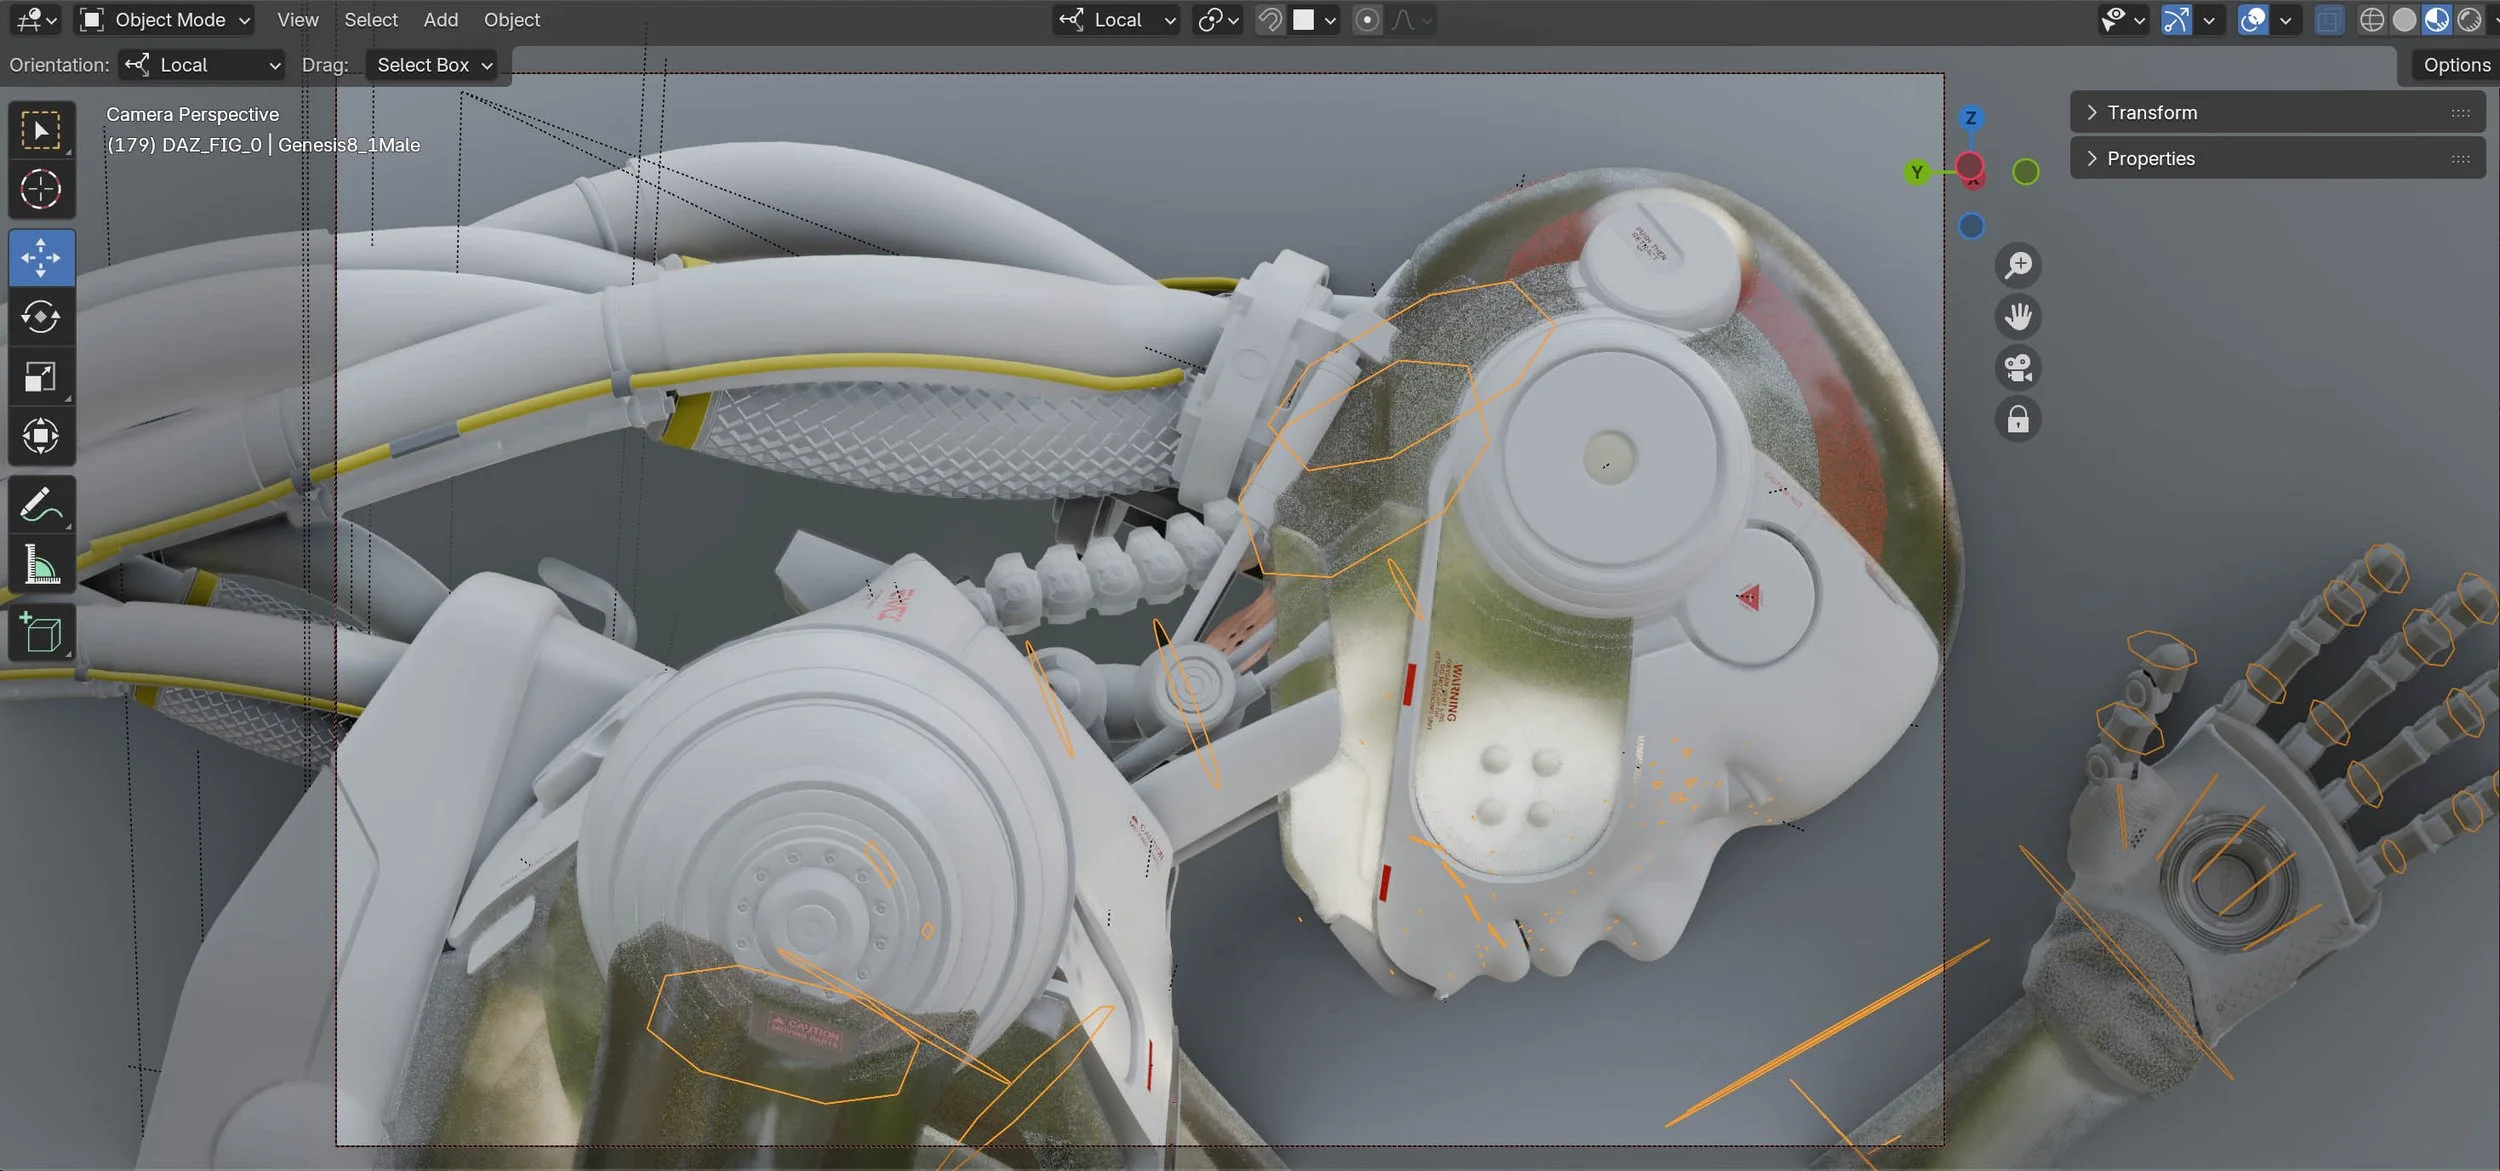Toggle snapping magnet icon
The width and height of the screenshot is (2500, 1171).
[x=1270, y=20]
